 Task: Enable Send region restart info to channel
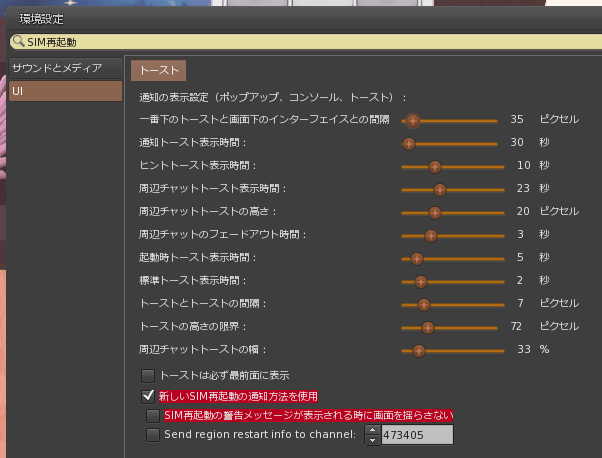pos(153,434)
